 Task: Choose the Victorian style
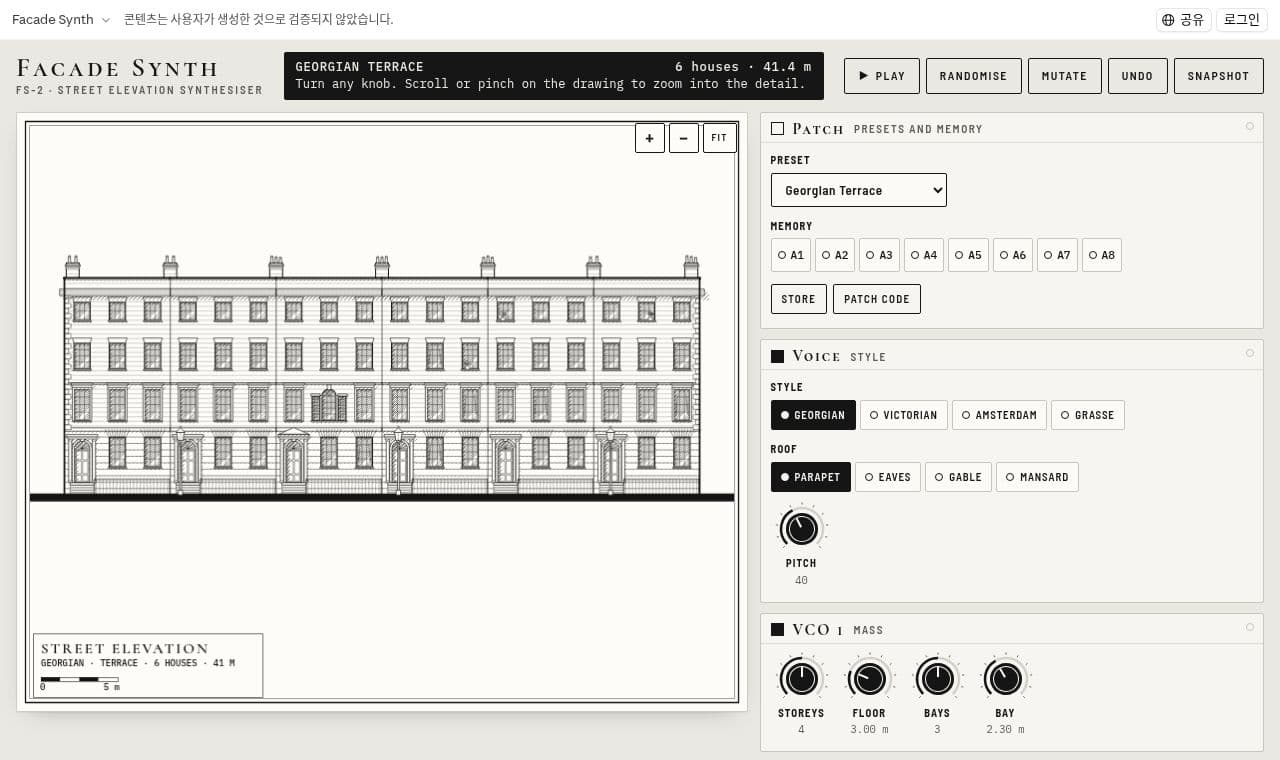[x=904, y=415]
